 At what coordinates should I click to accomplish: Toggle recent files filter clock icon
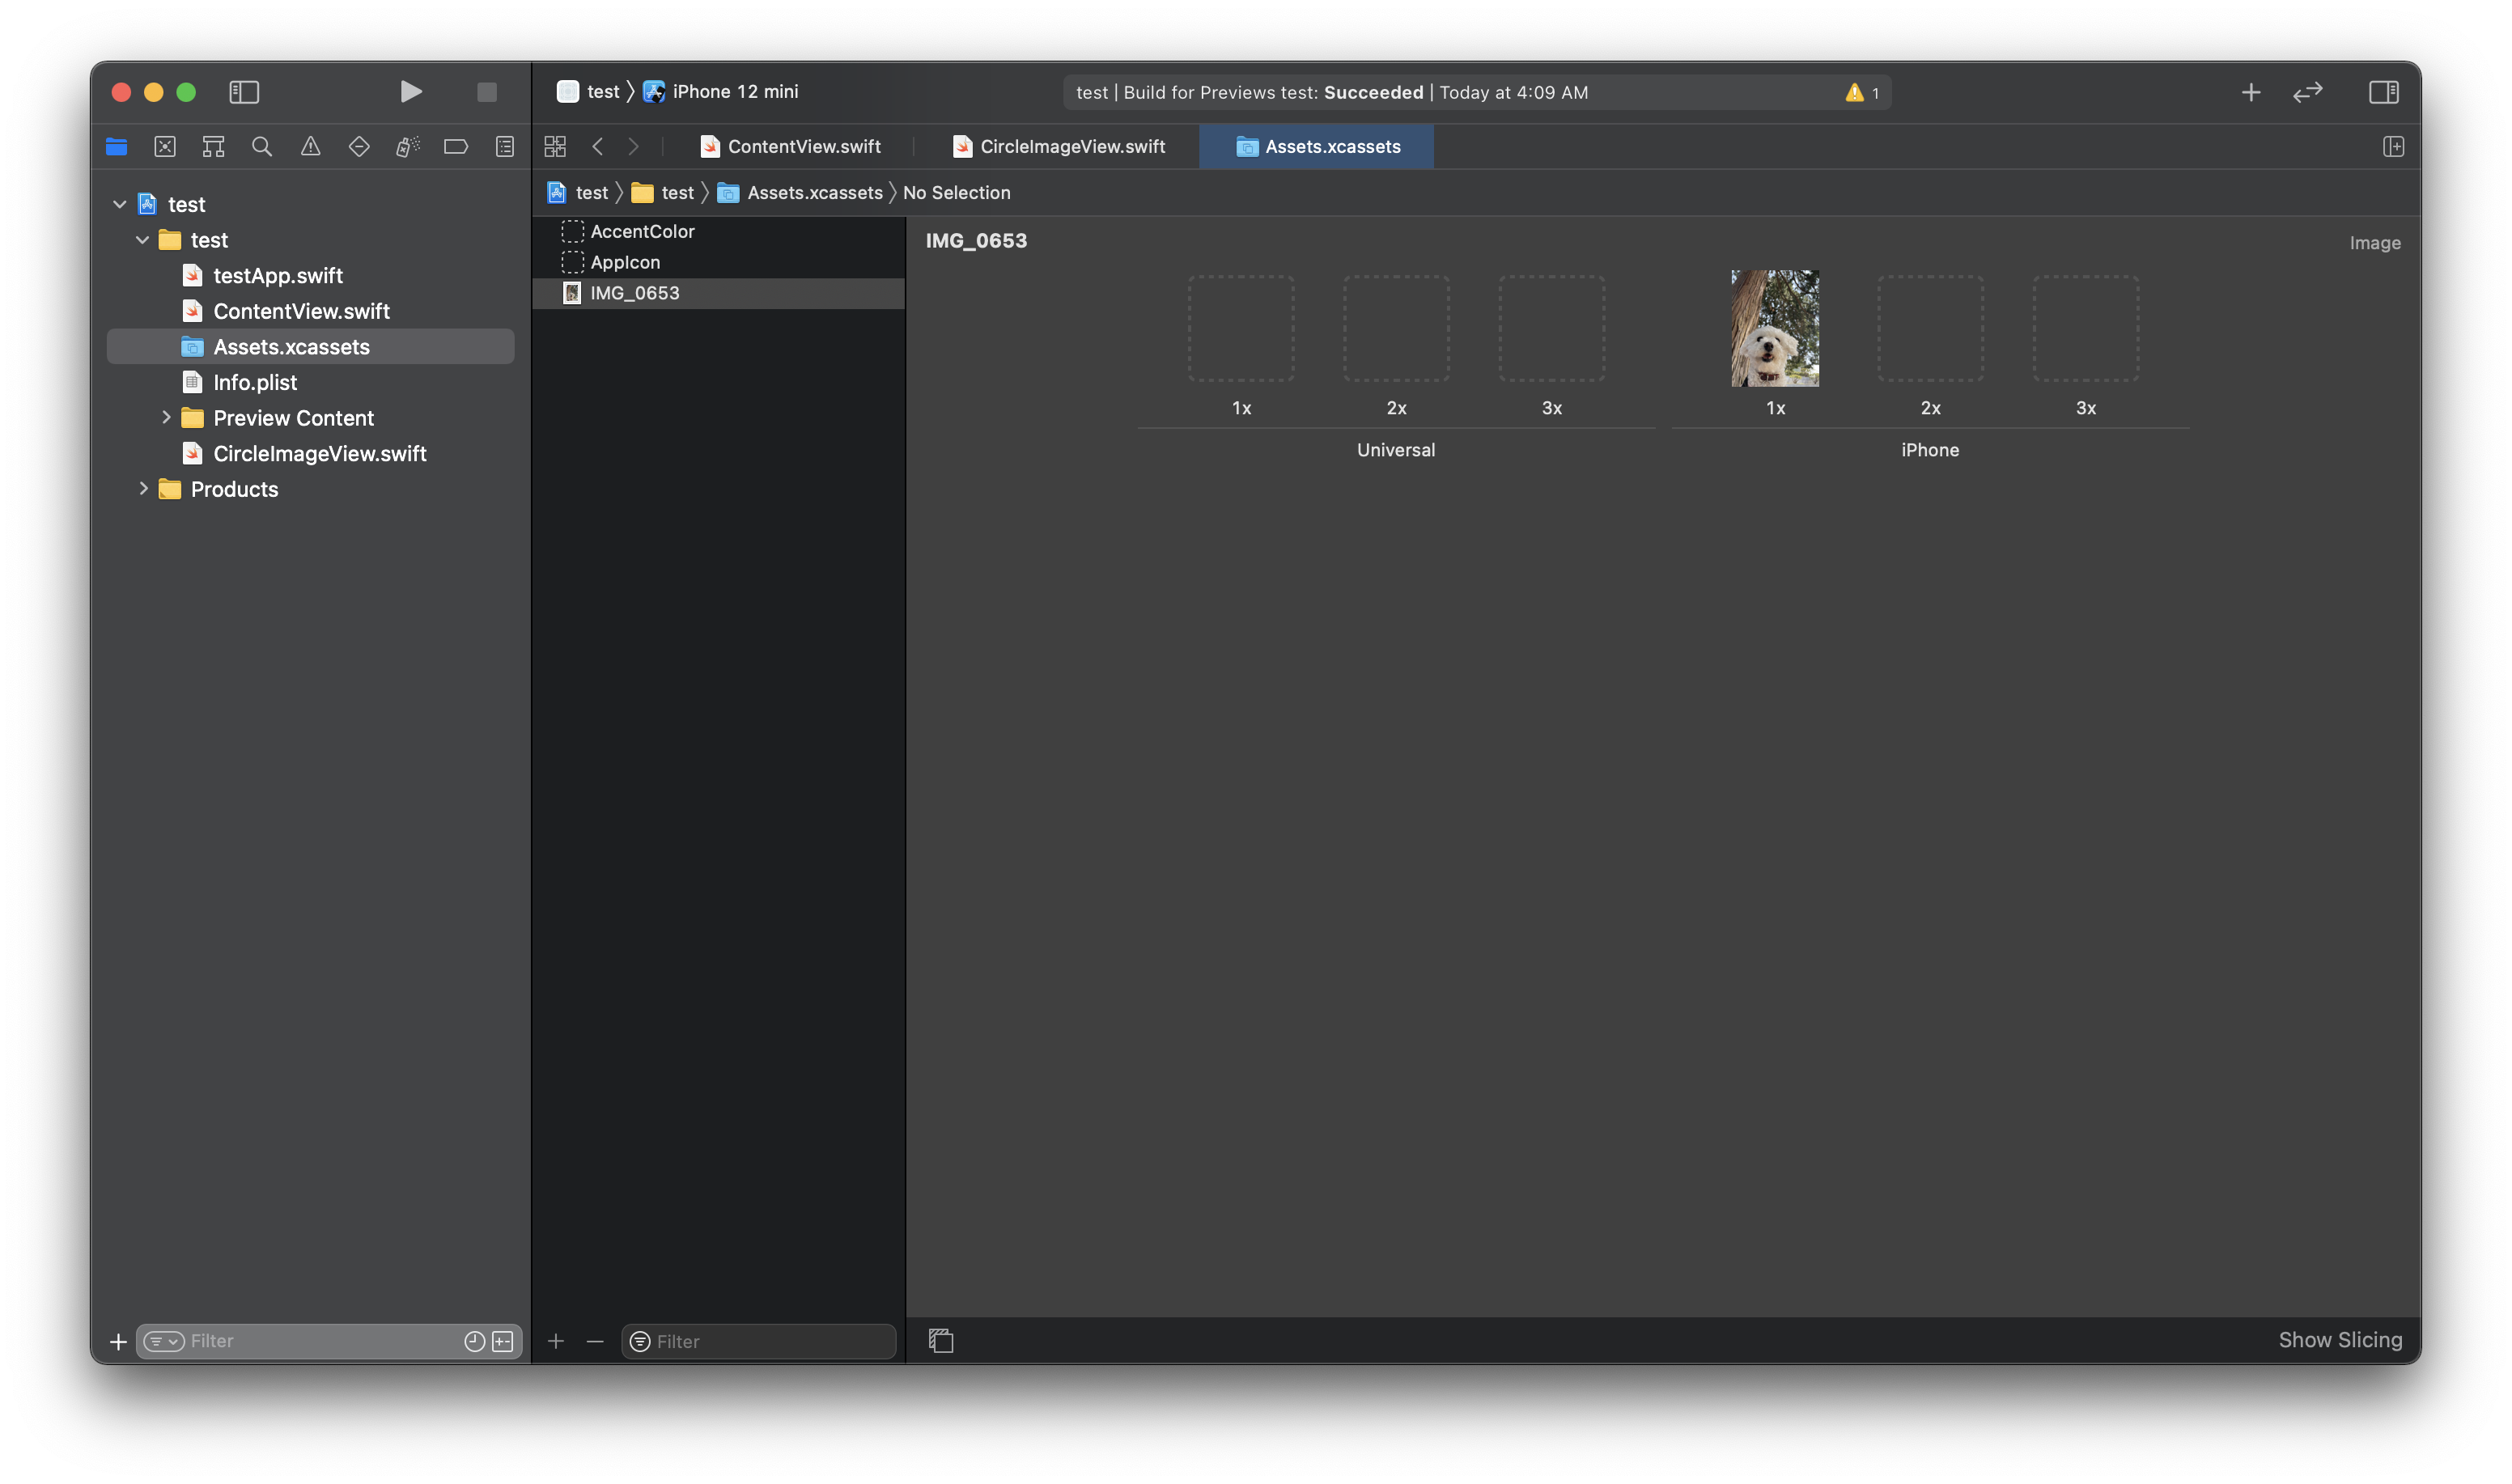[x=474, y=1341]
